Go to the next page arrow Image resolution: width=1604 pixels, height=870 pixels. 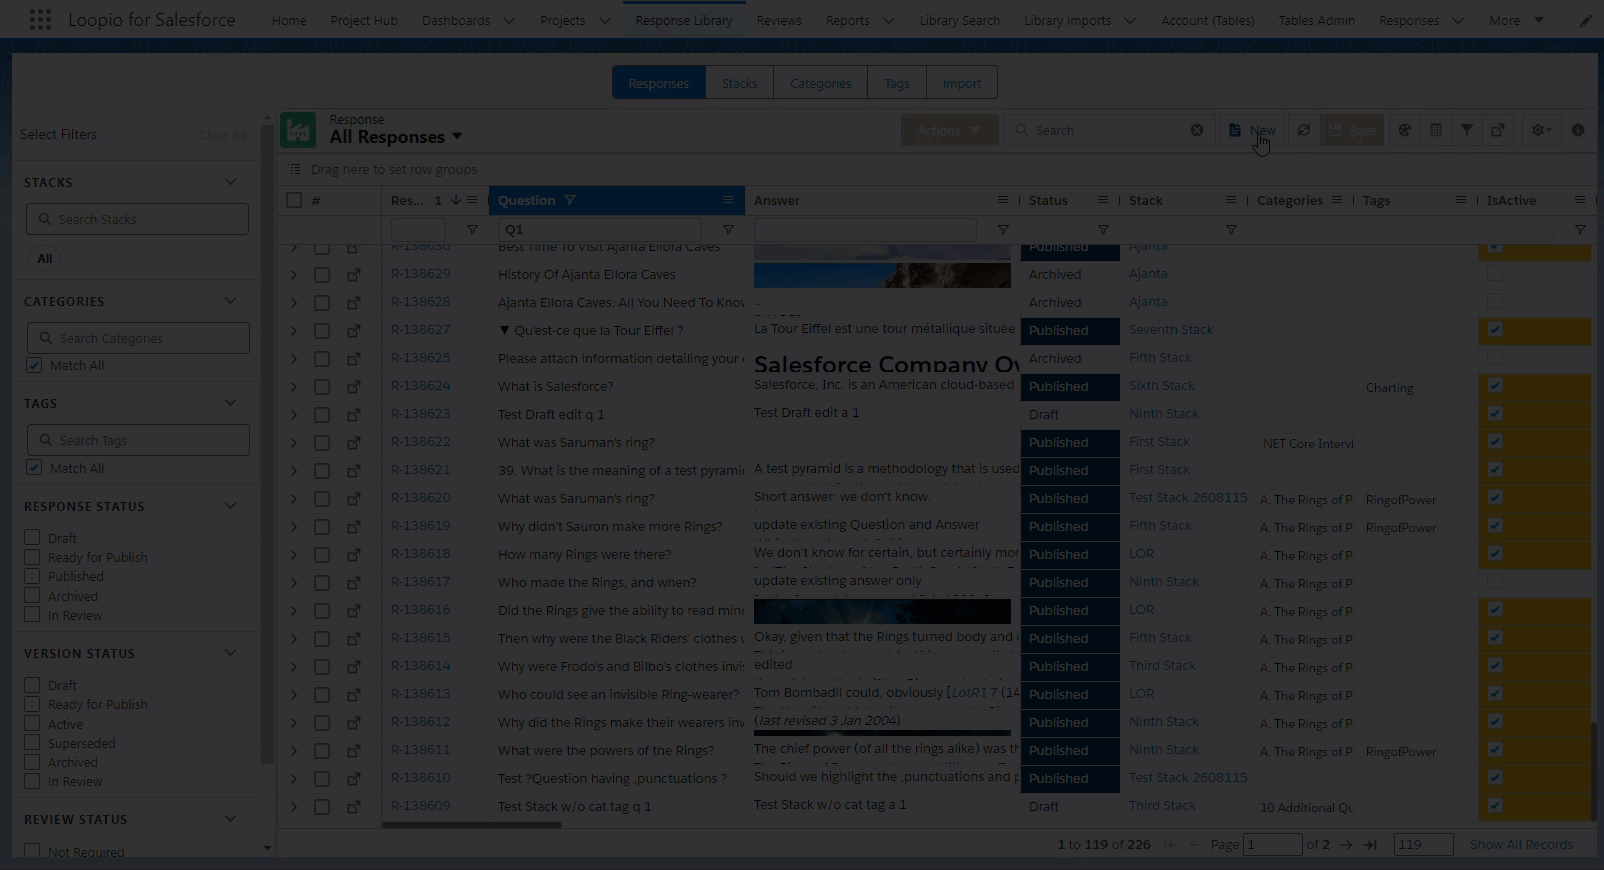coord(1346,845)
